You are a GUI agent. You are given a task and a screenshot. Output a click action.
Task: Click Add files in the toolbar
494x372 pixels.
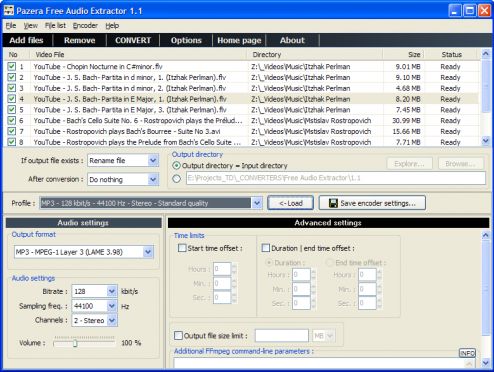point(26,40)
